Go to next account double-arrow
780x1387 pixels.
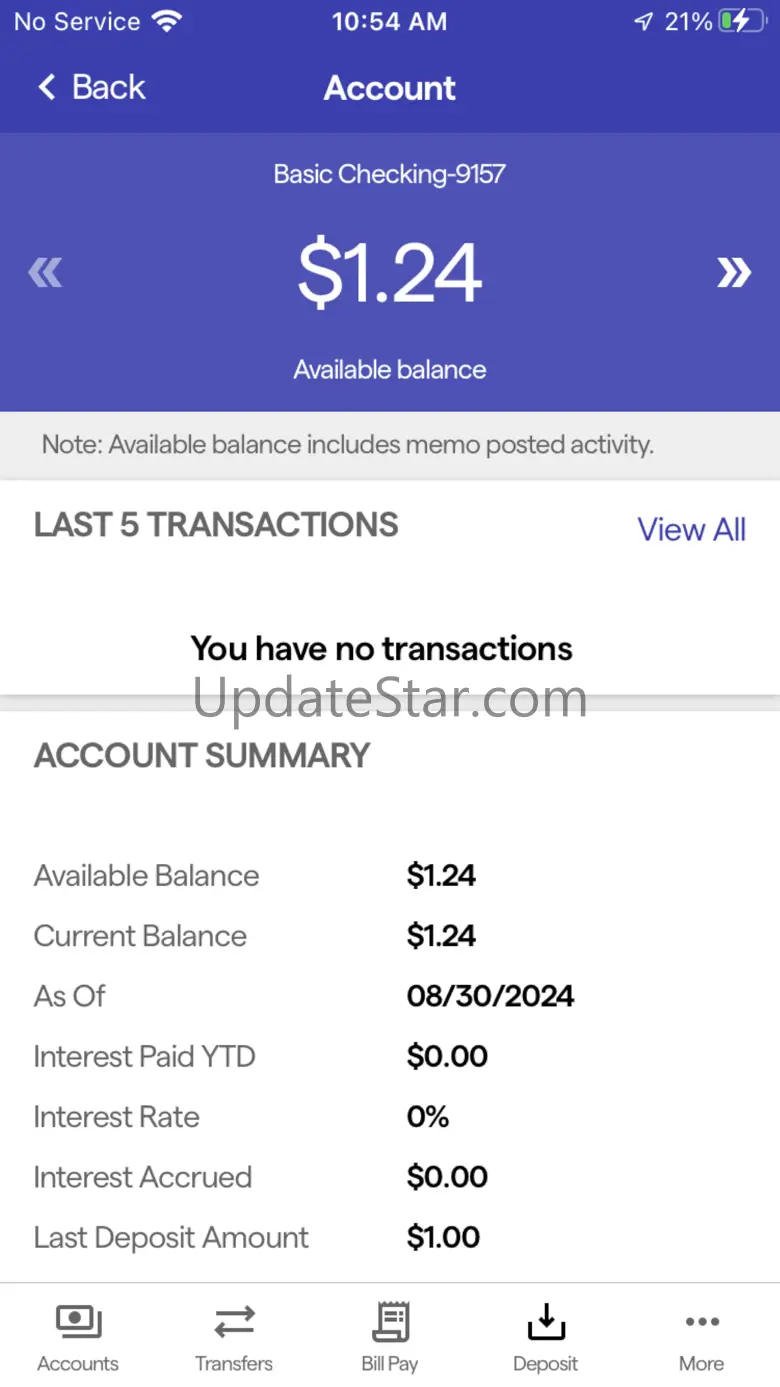[733, 272]
